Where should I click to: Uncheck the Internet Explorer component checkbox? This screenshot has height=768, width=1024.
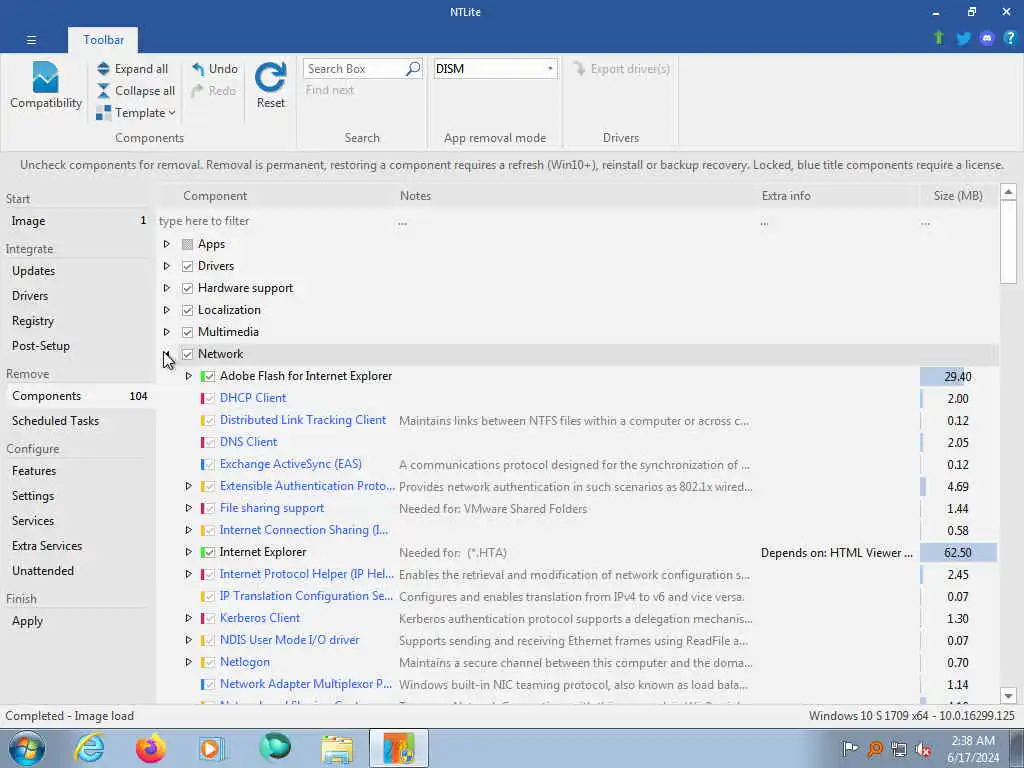209,552
